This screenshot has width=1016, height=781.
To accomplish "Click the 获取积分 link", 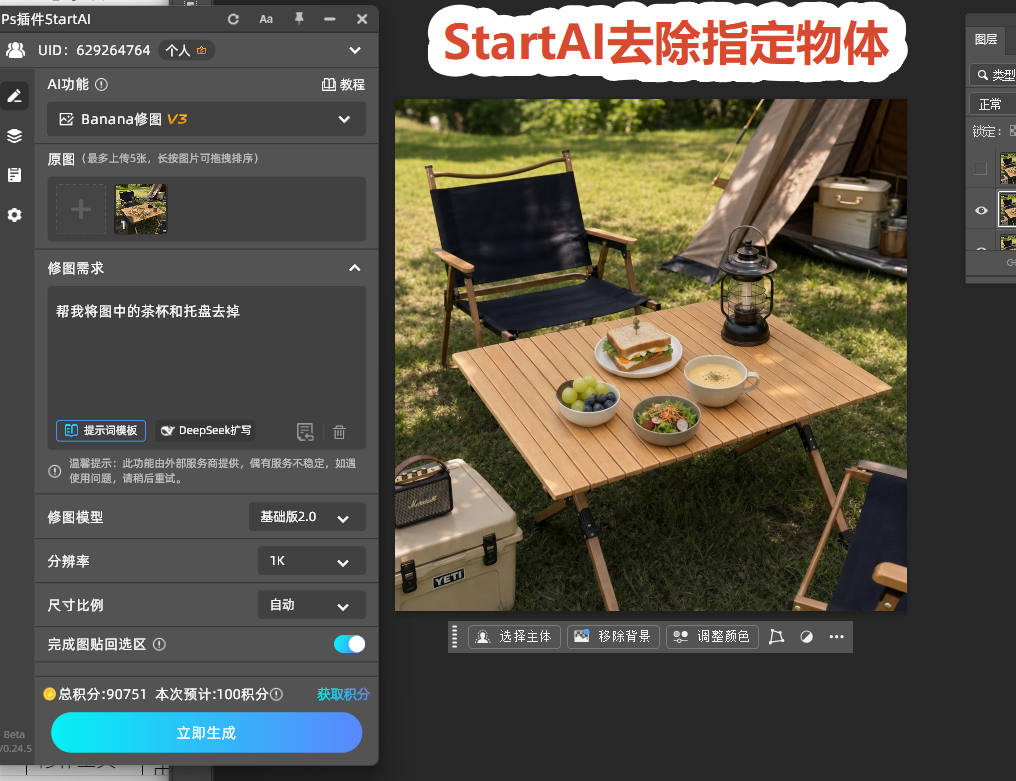I will click(343, 694).
